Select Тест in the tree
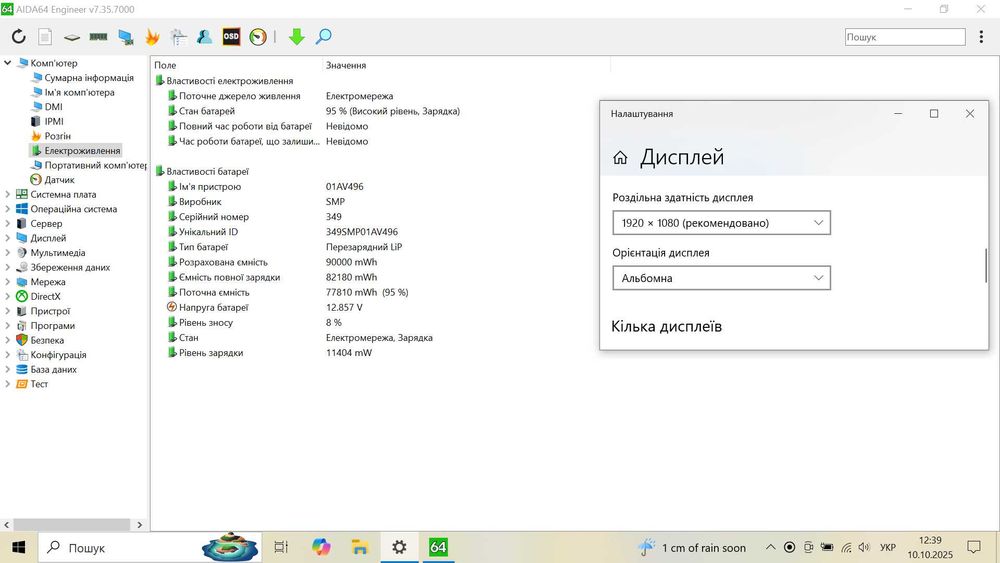This screenshot has width=1000, height=563. (39, 384)
